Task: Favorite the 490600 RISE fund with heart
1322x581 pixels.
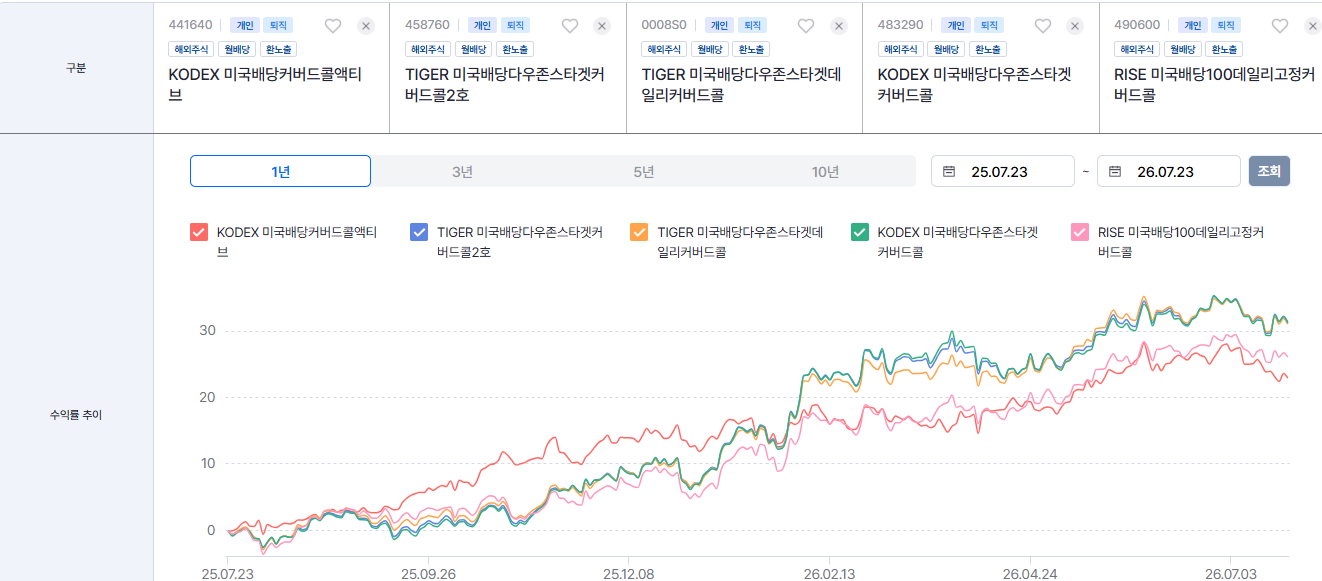Action: click(1279, 26)
